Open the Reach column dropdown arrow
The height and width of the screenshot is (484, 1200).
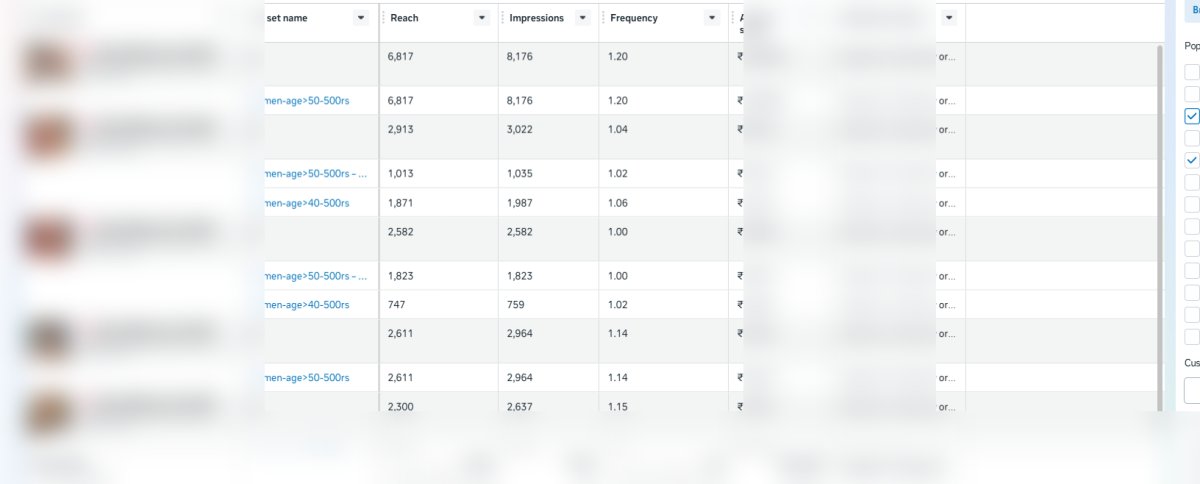tap(481, 18)
